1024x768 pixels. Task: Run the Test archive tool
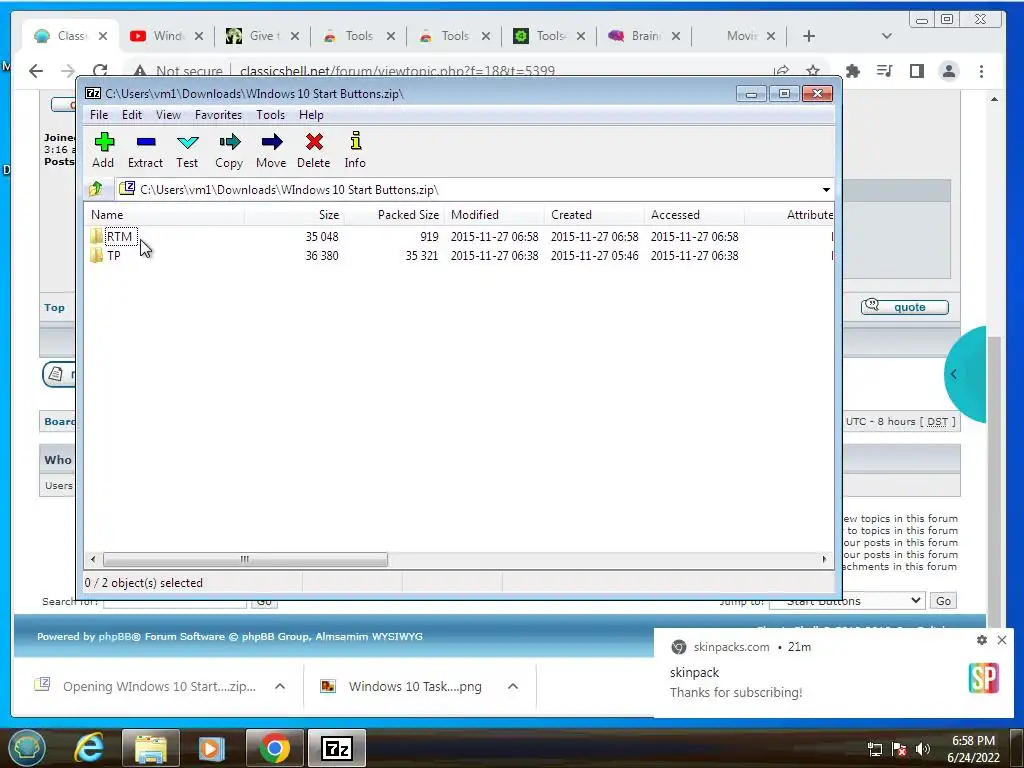coord(187,150)
